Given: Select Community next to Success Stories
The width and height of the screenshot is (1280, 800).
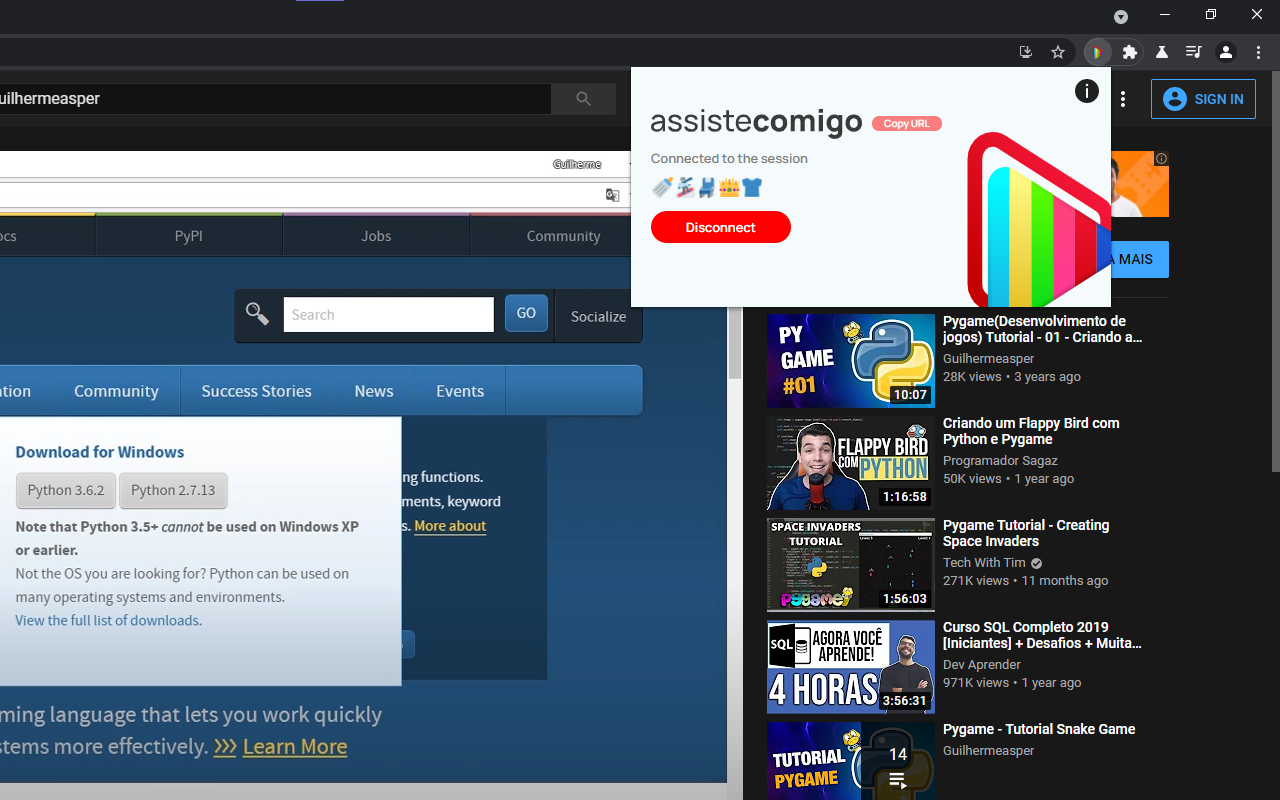Looking at the screenshot, I should 116,391.
